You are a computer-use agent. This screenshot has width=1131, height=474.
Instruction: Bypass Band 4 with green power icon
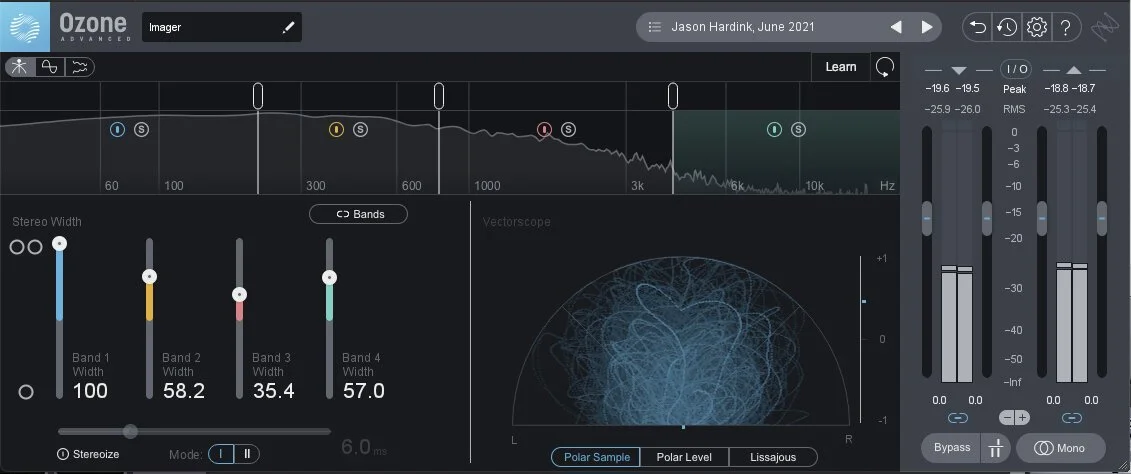point(774,129)
